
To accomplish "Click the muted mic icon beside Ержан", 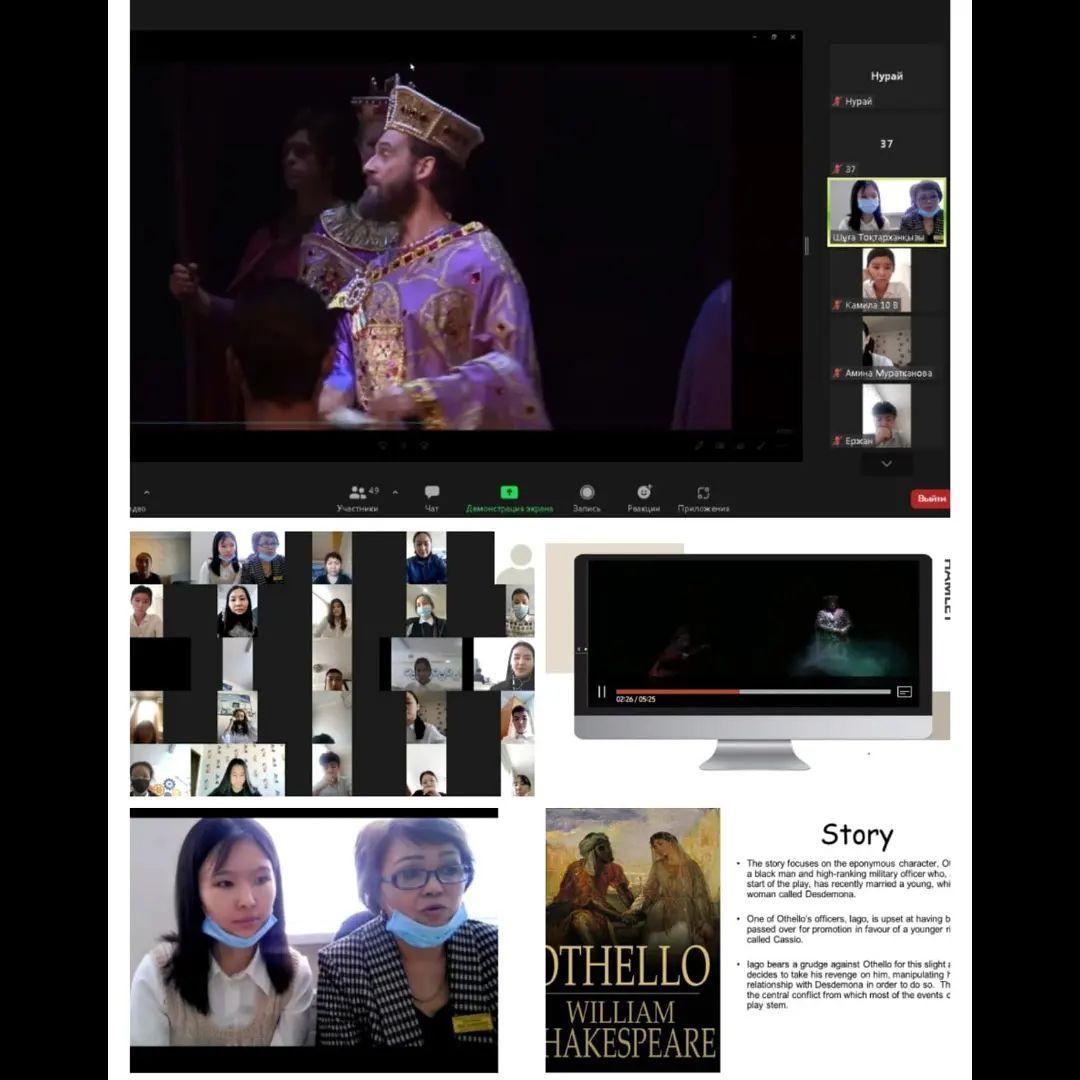I will [x=838, y=440].
